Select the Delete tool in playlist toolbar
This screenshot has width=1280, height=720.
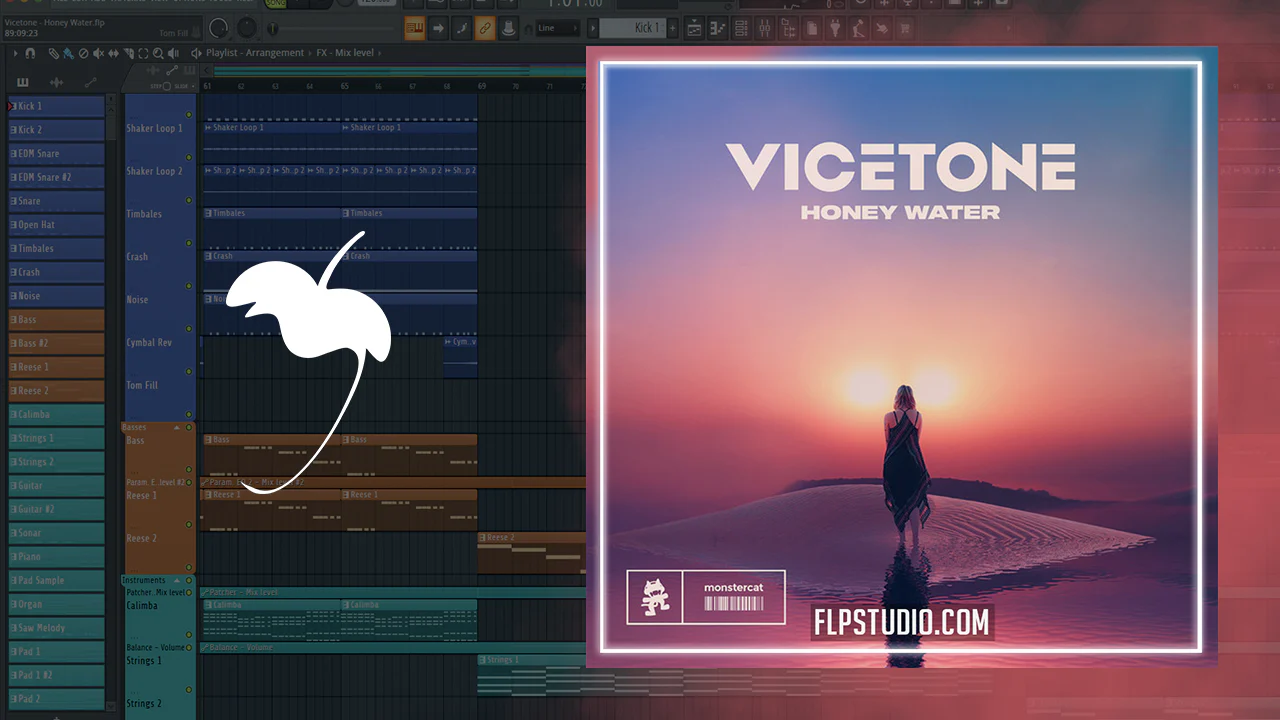pyautogui.click(x=83, y=53)
